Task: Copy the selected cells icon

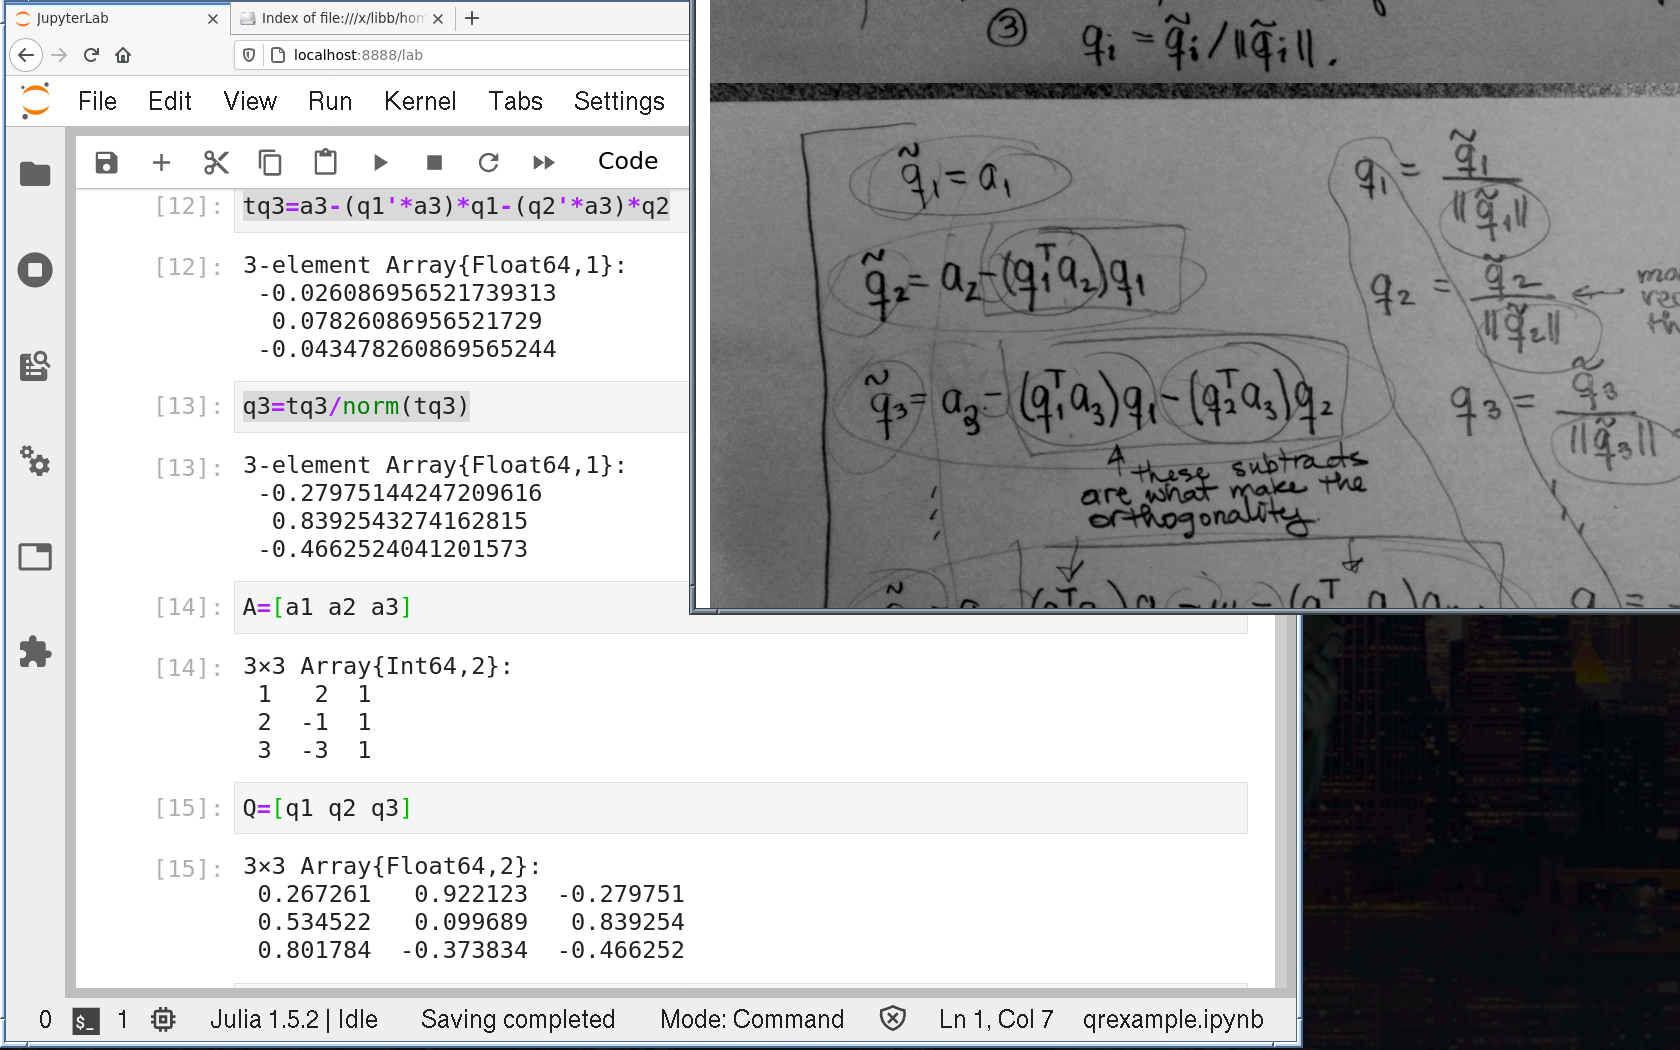Action: pos(270,162)
